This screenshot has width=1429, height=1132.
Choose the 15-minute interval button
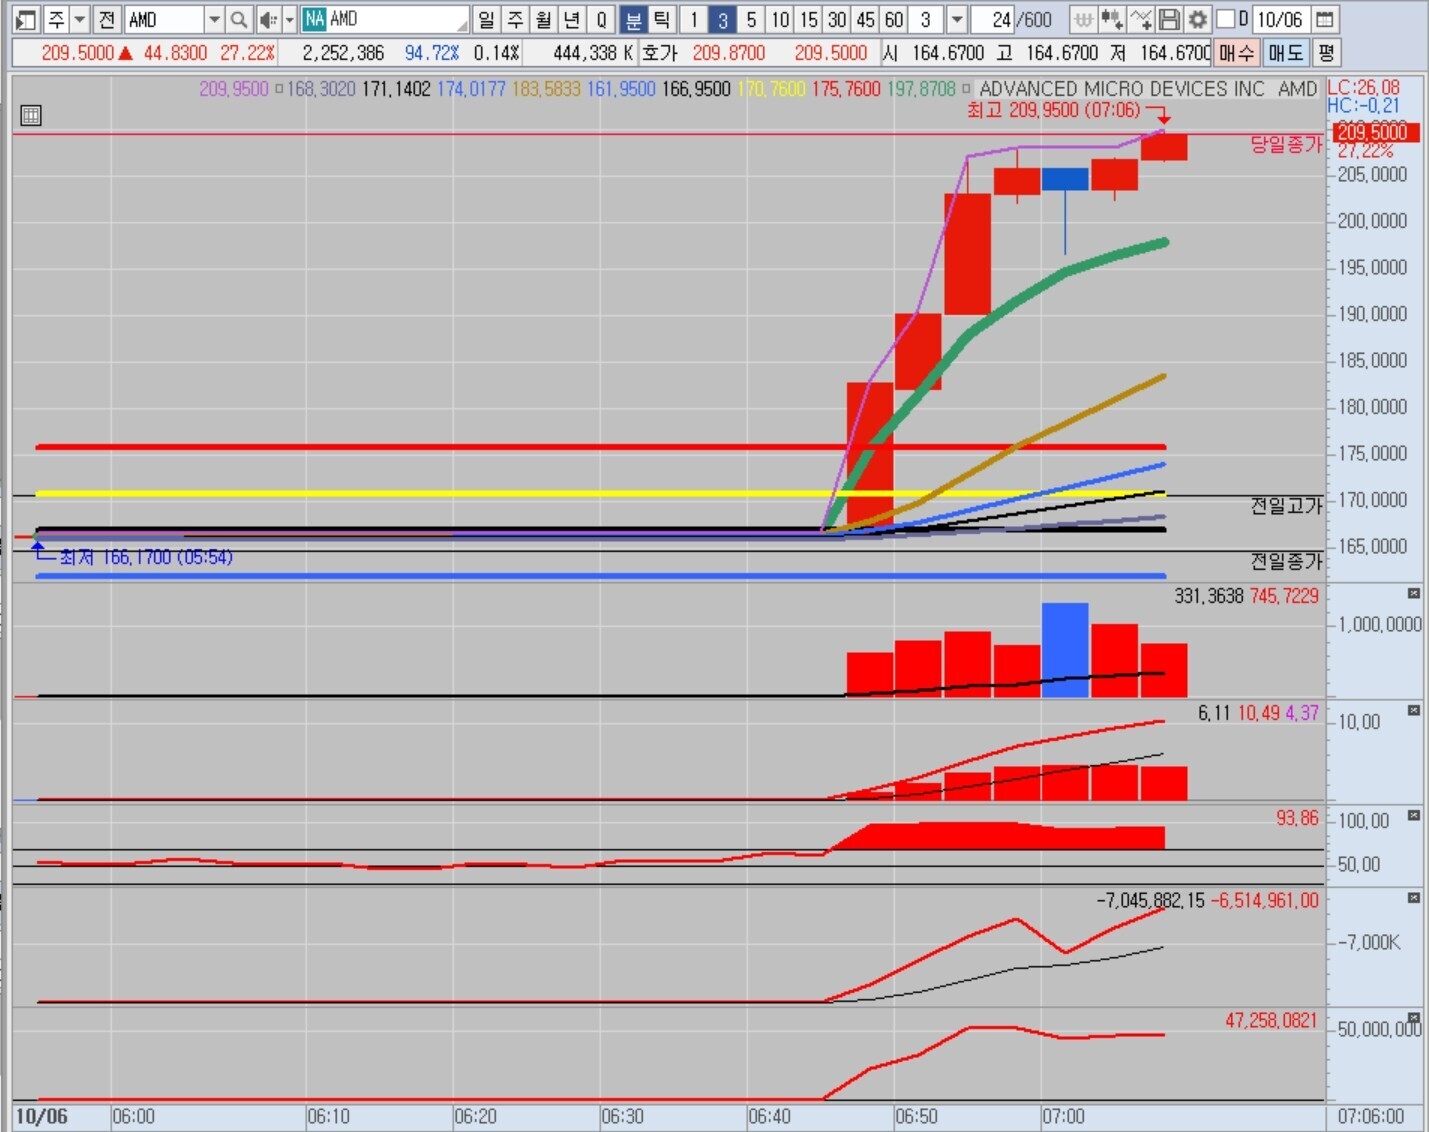(809, 19)
